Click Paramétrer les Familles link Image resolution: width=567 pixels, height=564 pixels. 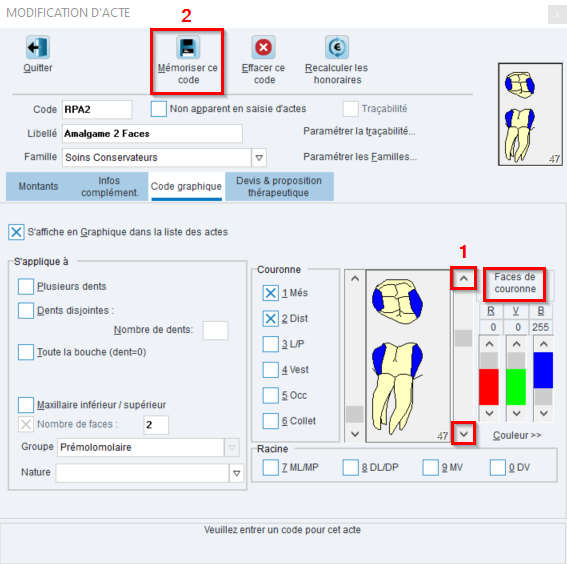click(x=360, y=157)
